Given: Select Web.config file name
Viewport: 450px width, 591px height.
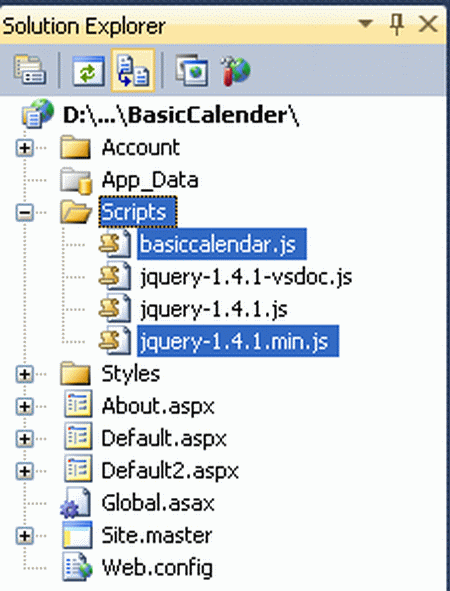Looking at the screenshot, I should click(157, 569).
